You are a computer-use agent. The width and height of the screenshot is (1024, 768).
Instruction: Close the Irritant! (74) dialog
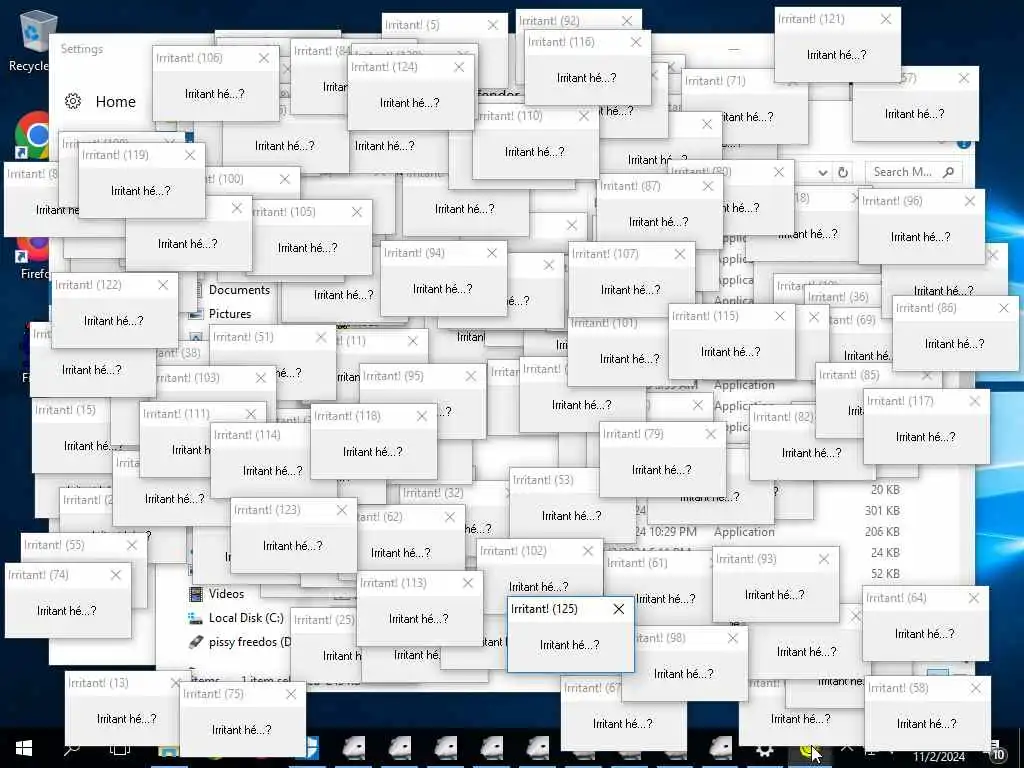116,575
